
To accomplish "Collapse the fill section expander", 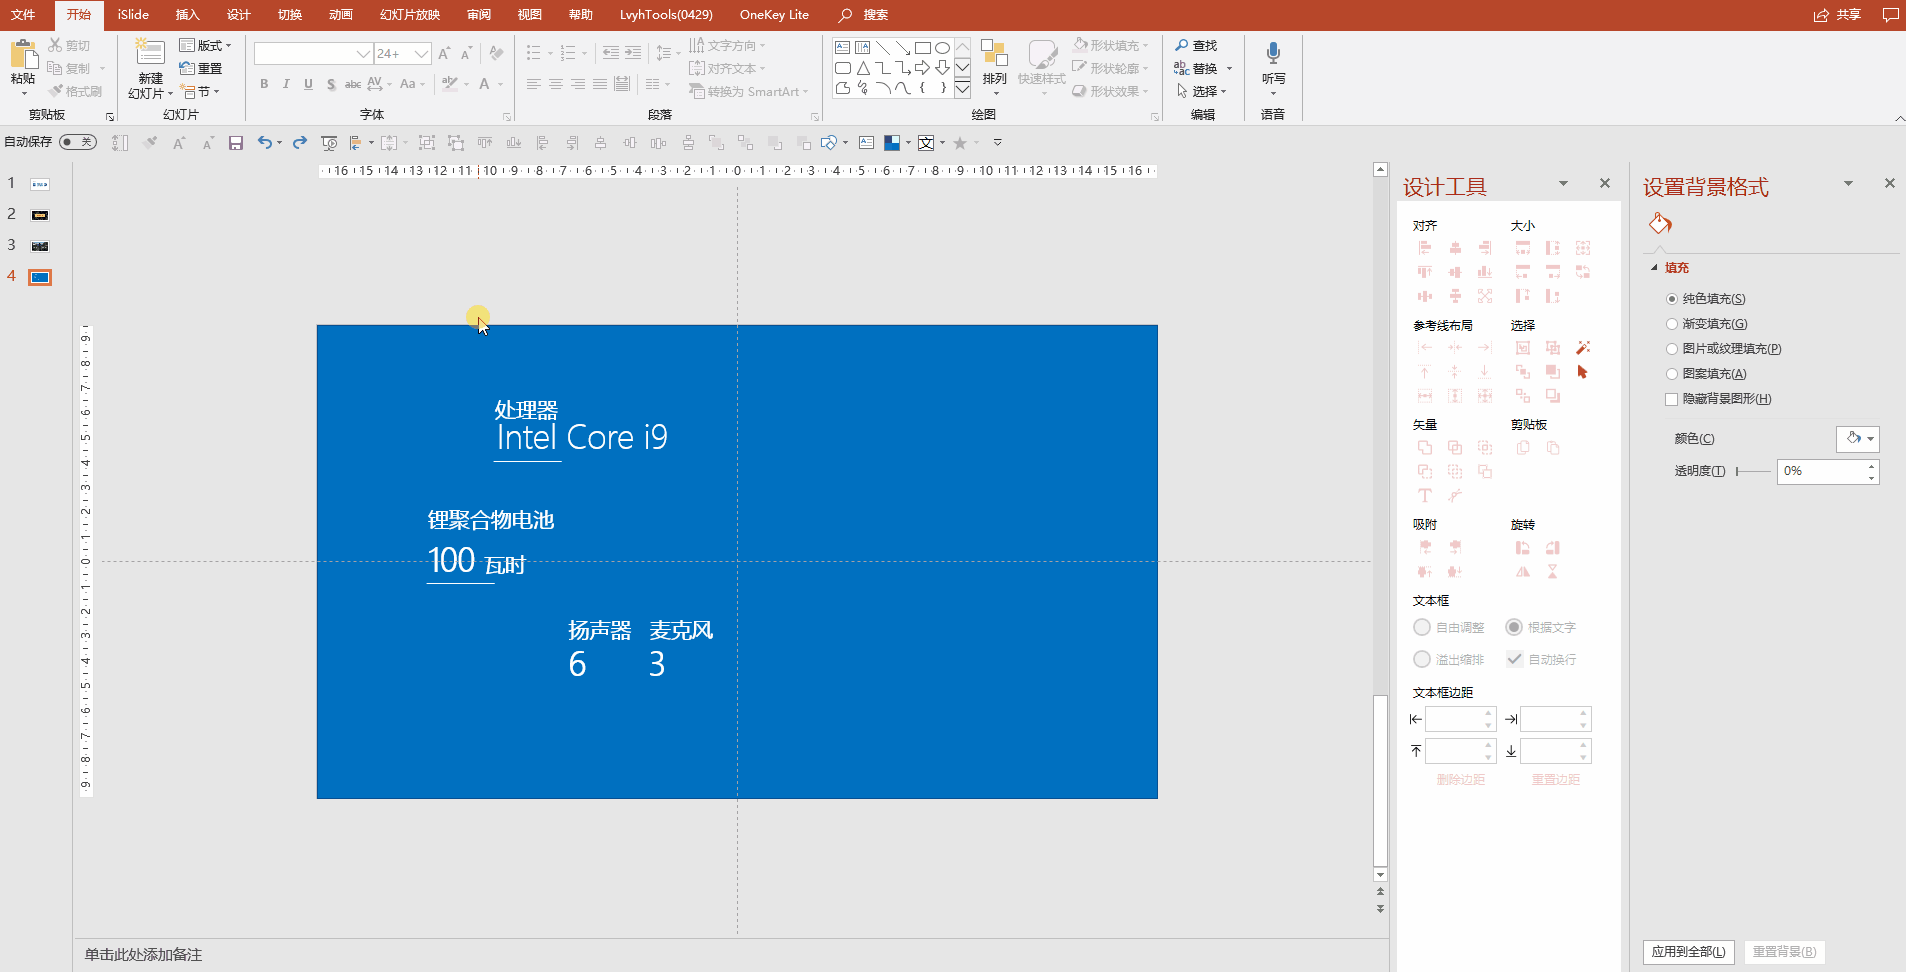I will (x=1654, y=268).
